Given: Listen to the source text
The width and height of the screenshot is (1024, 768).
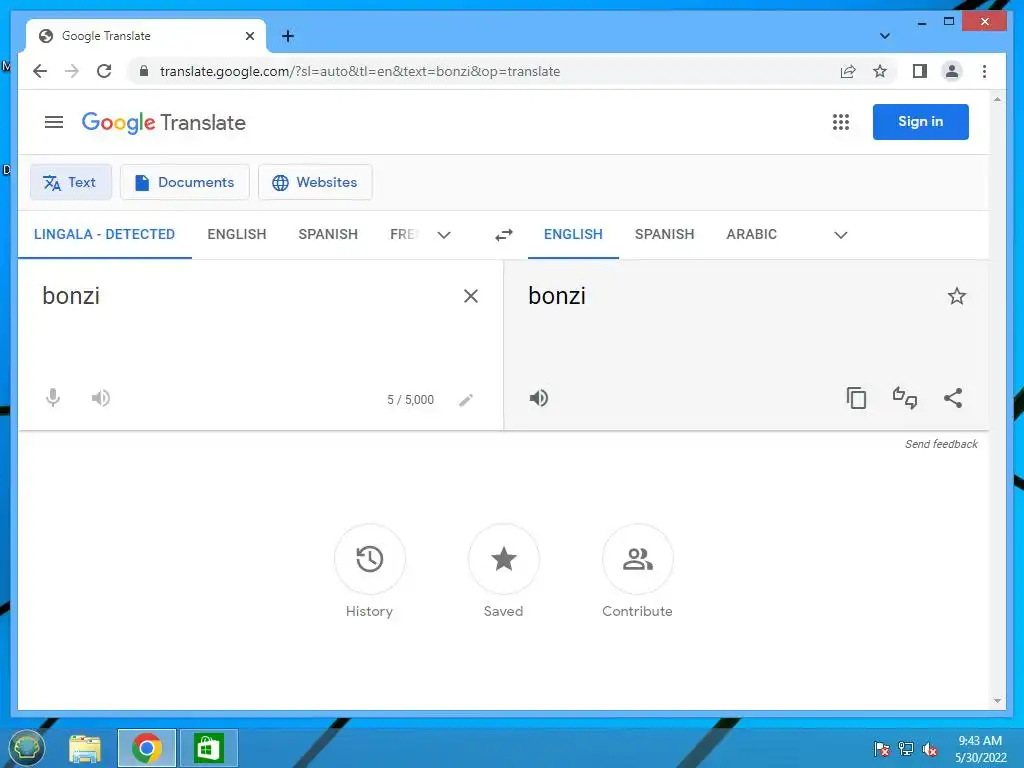Looking at the screenshot, I should pos(101,398).
